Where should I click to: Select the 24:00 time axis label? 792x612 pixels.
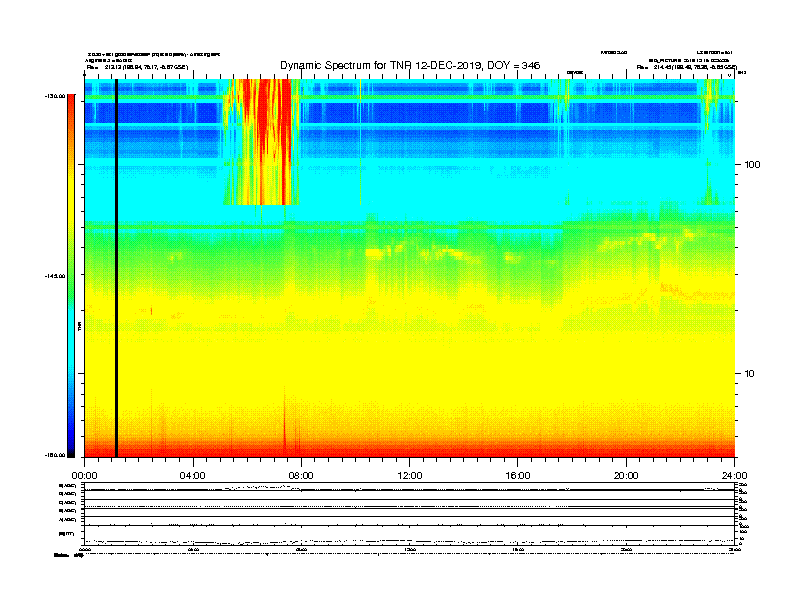click(734, 476)
